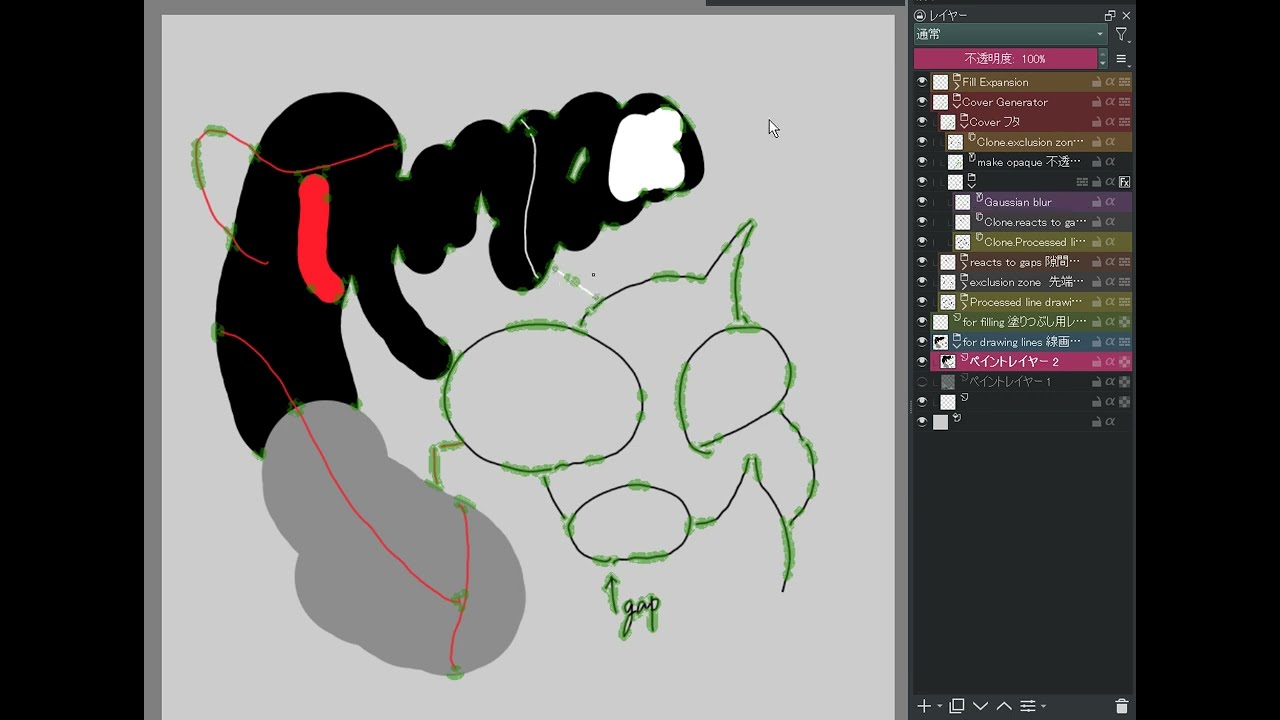Duplicate the selected layer with the copy icon
The image size is (1280, 720).
[957, 706]
